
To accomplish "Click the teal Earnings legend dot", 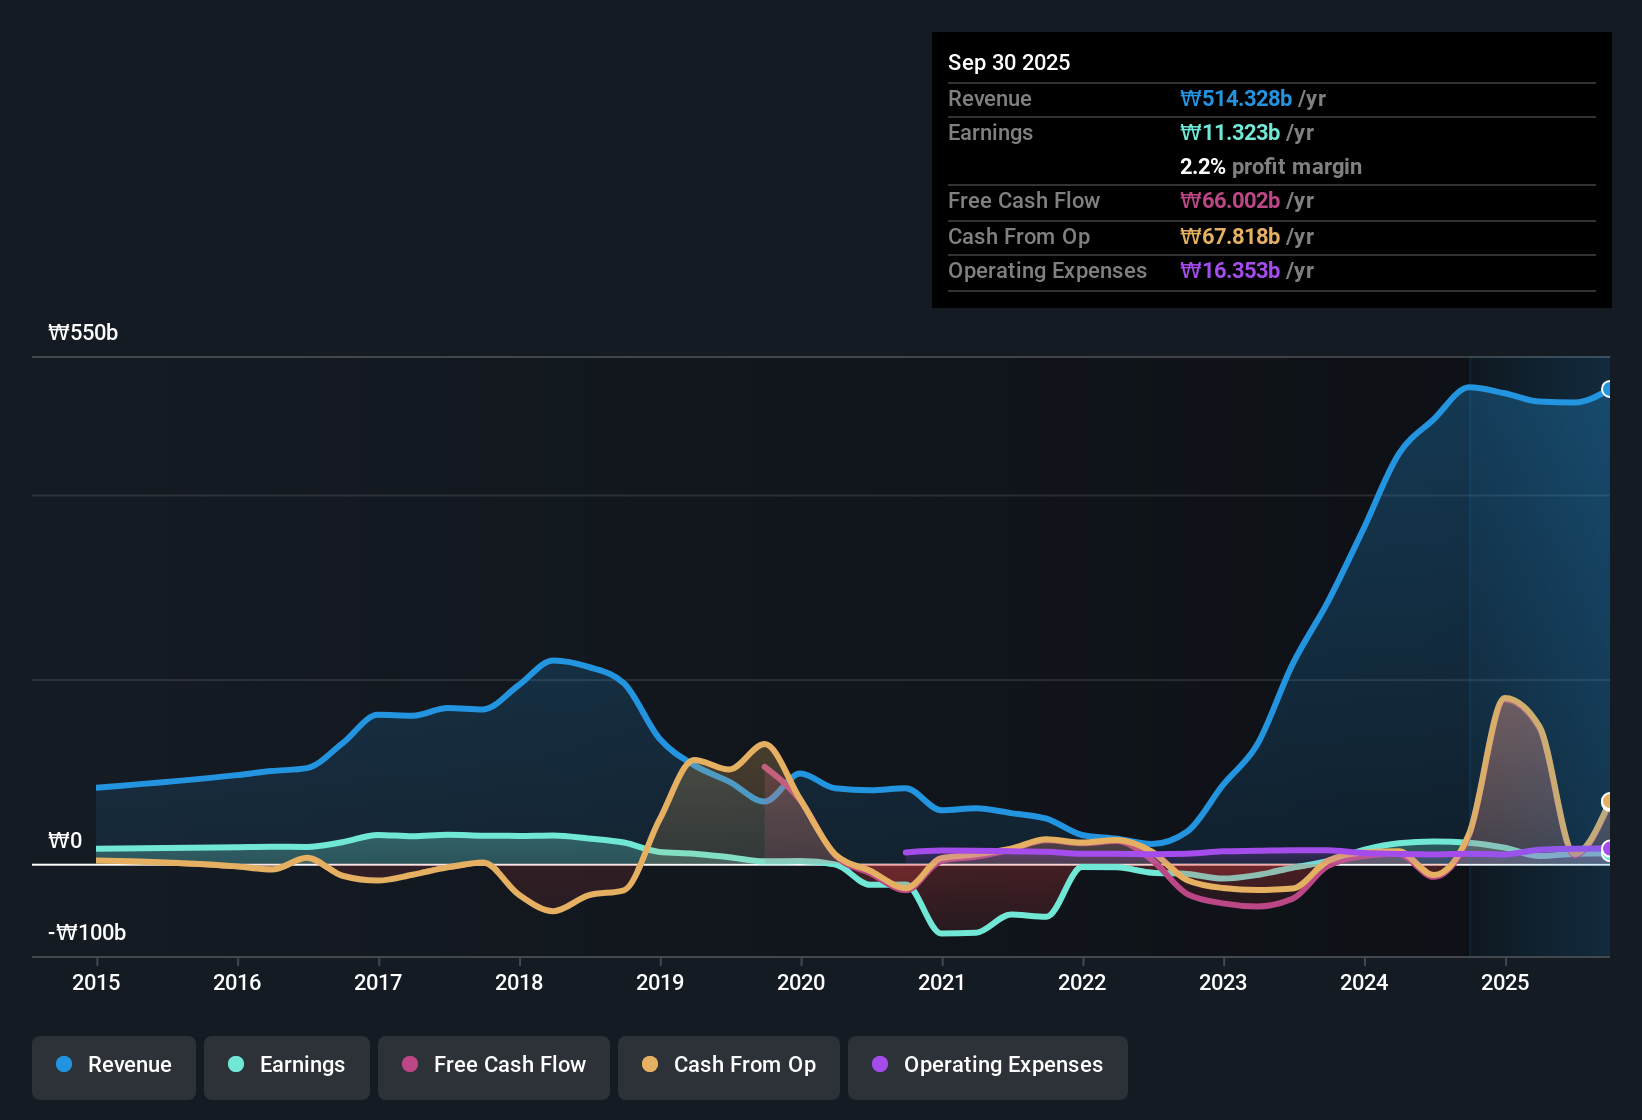I will coord(237,1065).
